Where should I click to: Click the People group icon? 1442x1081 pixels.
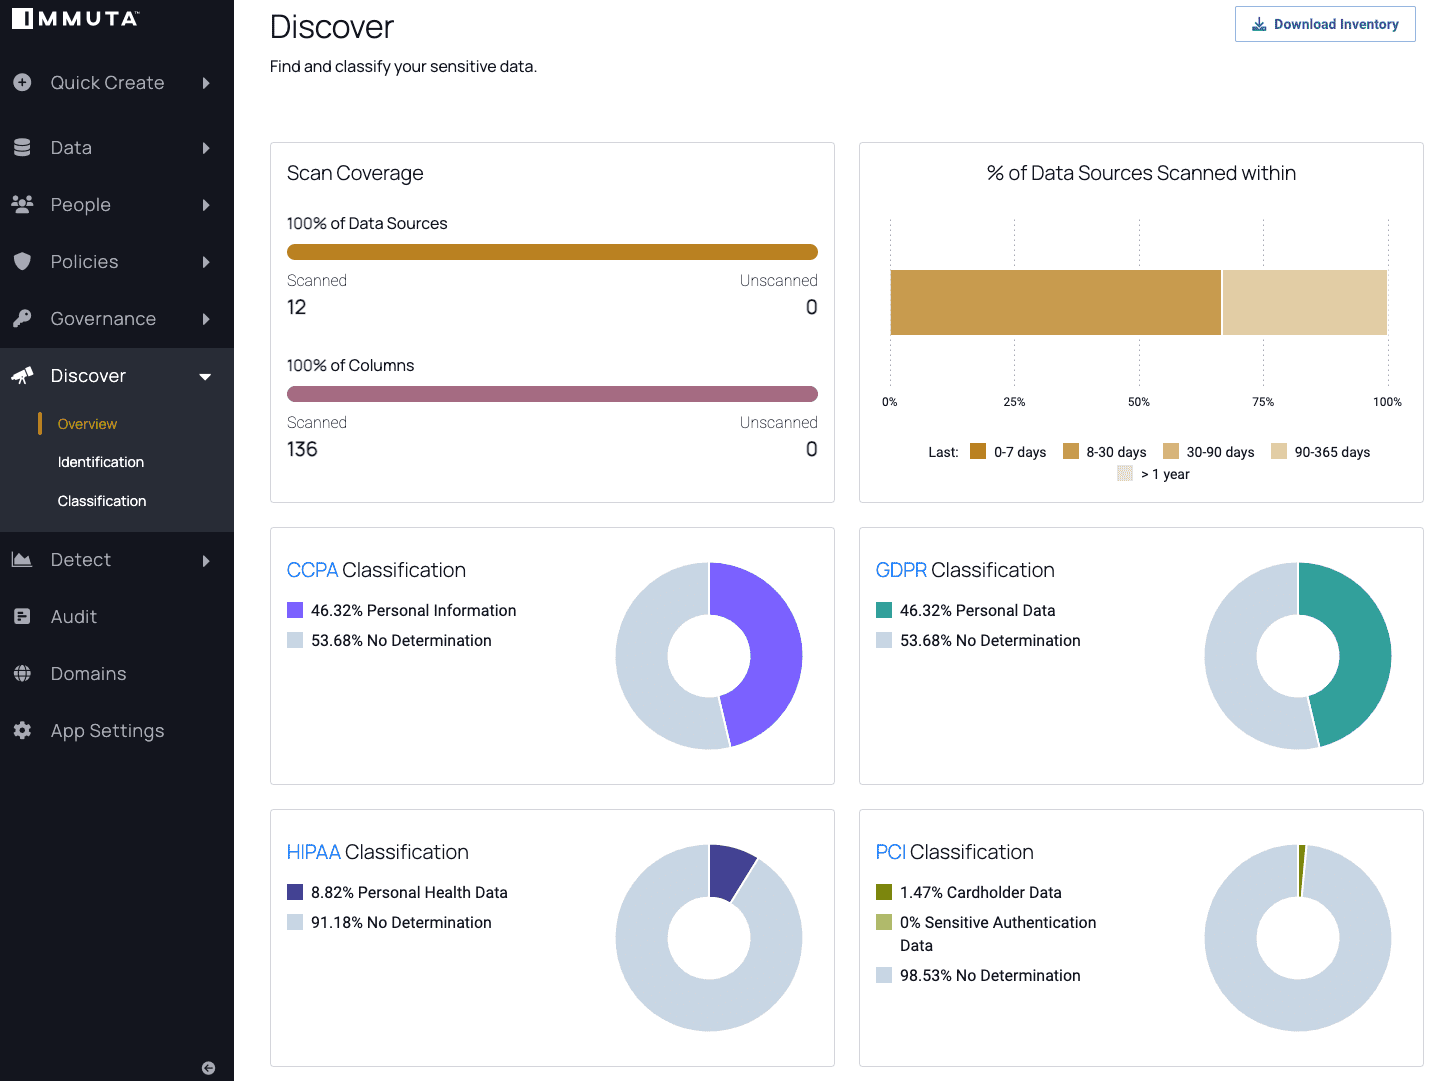click(22, 204)
